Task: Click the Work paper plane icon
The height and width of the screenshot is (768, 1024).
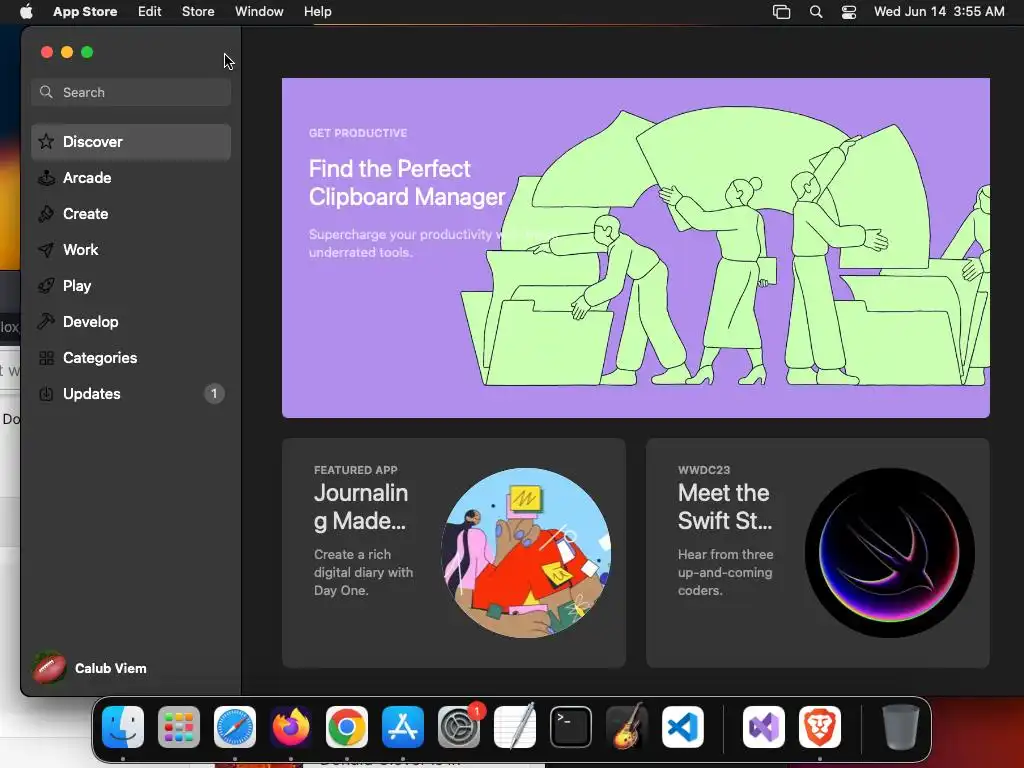Action: click(x=46, y=249)
